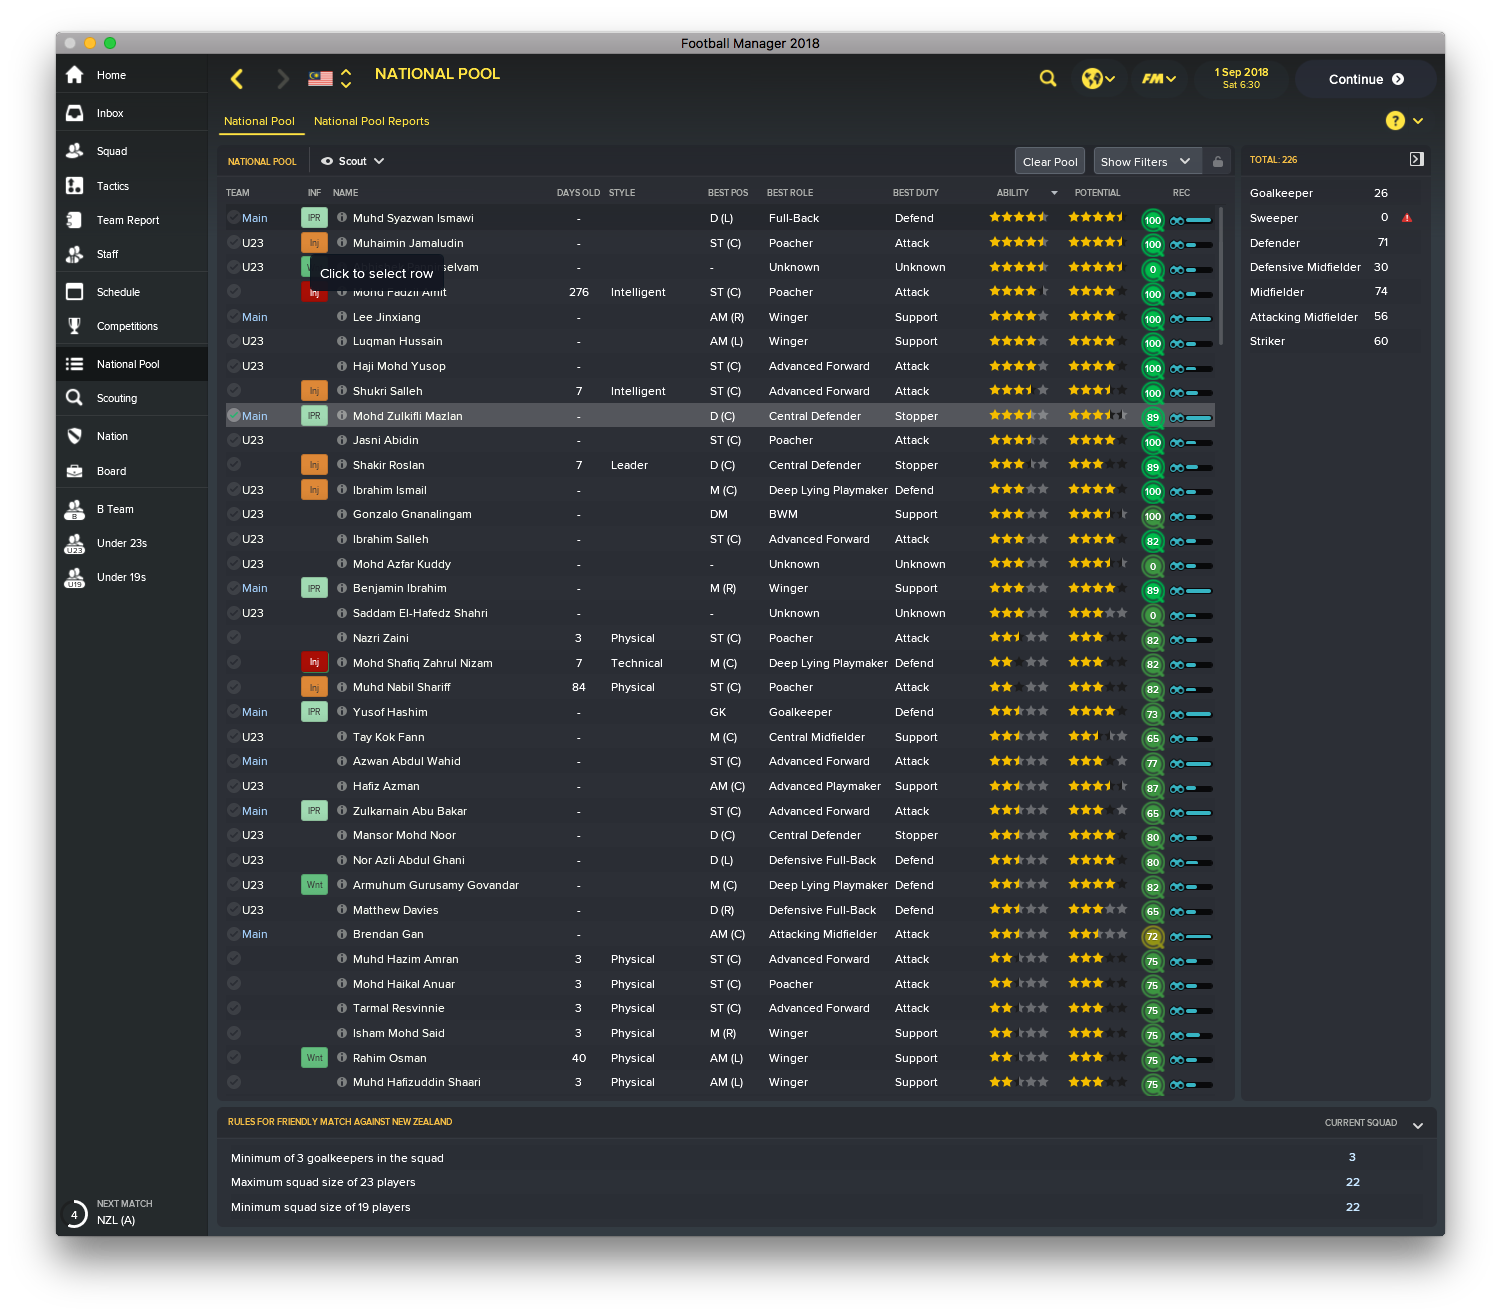The height and width of the screenshot is (1316, 1501).
Task: Open the Ability column sort arrow
Action: pos(1054,193)
